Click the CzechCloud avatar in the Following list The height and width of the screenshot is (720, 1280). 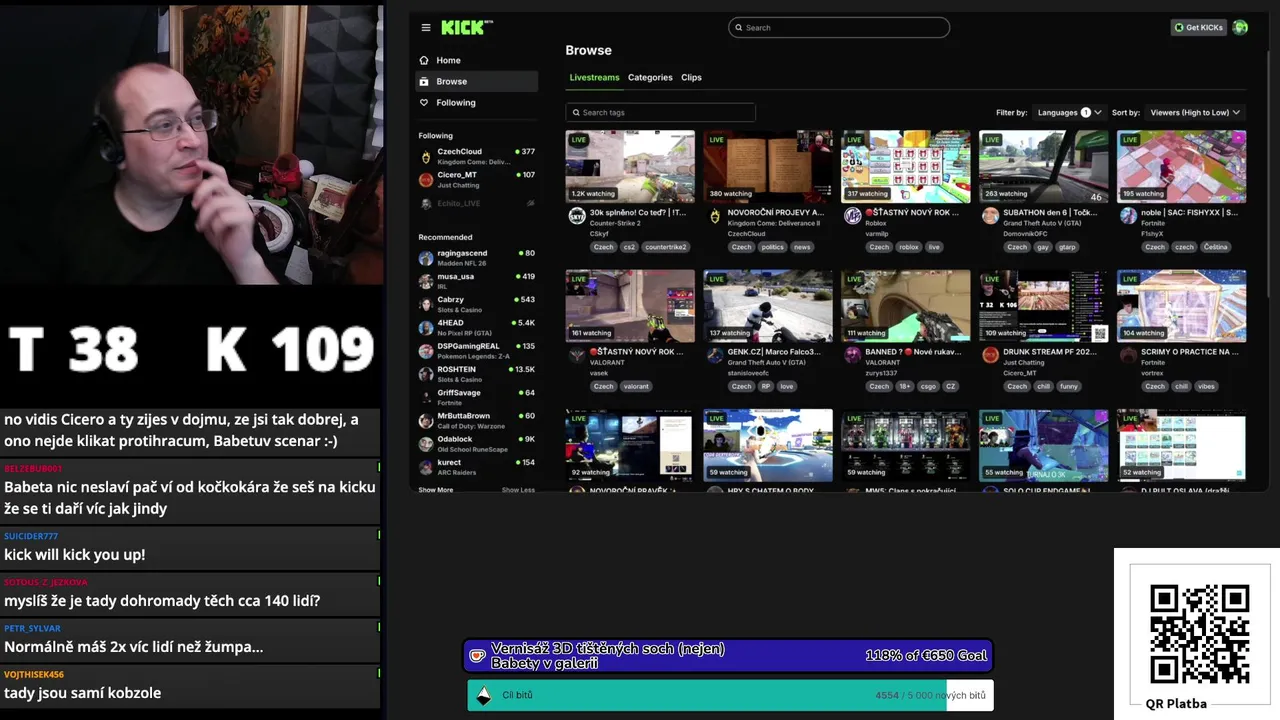pyautogui.click(x=426, y=157)
